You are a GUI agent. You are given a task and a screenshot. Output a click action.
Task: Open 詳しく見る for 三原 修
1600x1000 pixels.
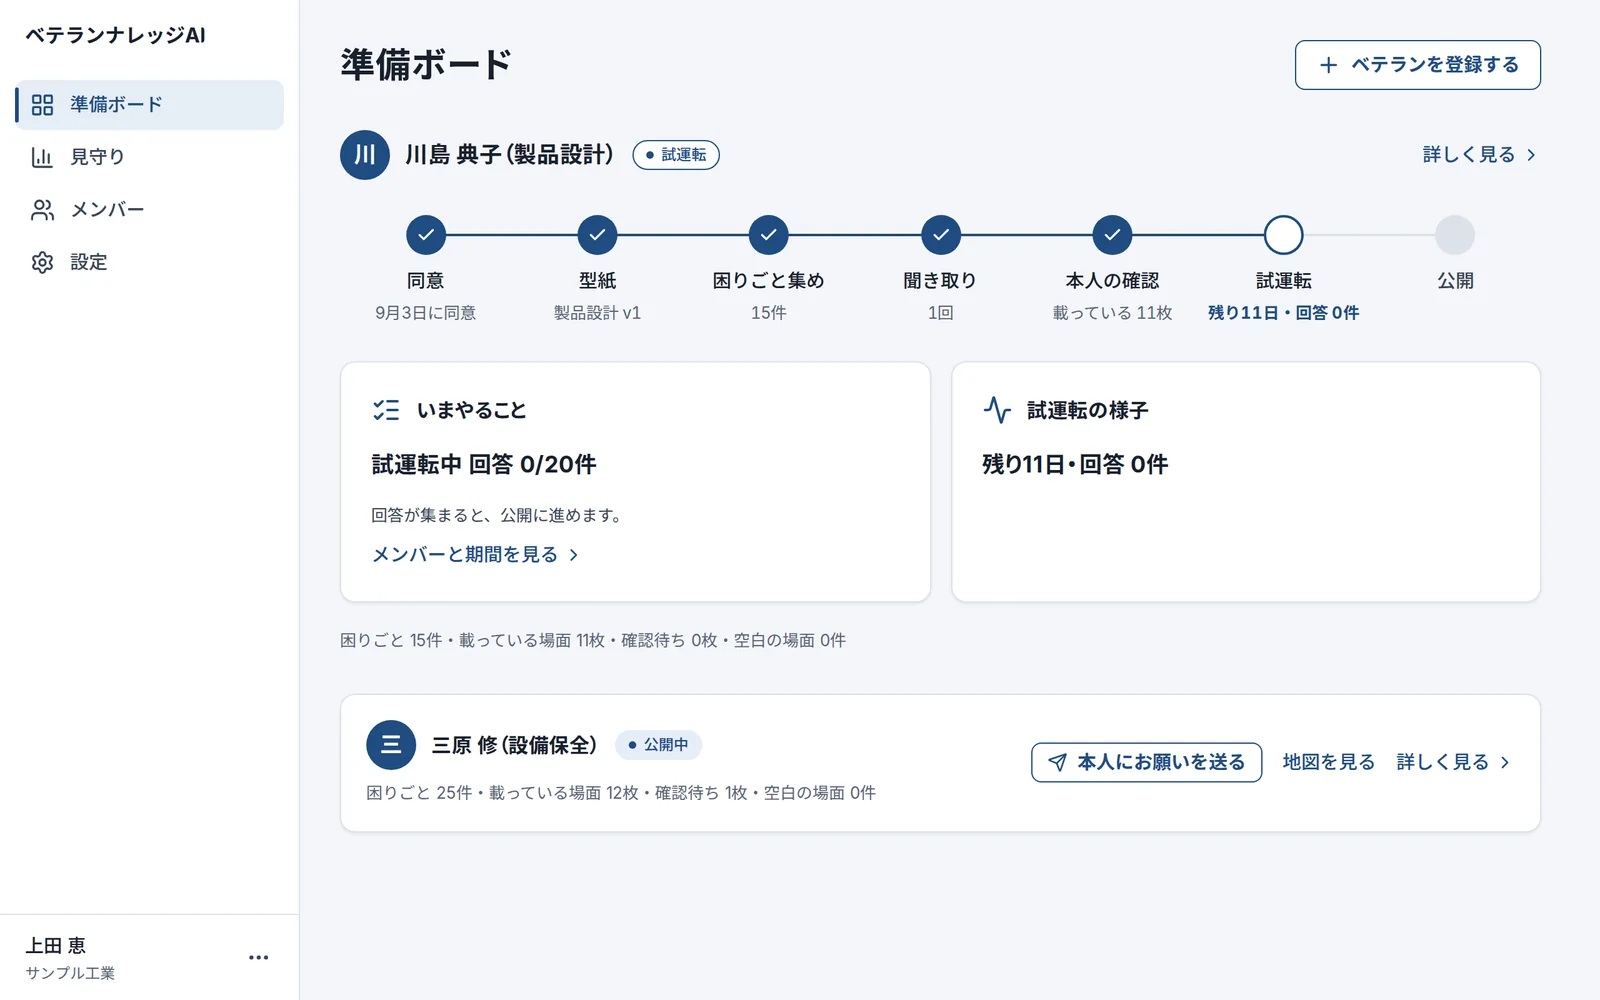click(1453, 762)
